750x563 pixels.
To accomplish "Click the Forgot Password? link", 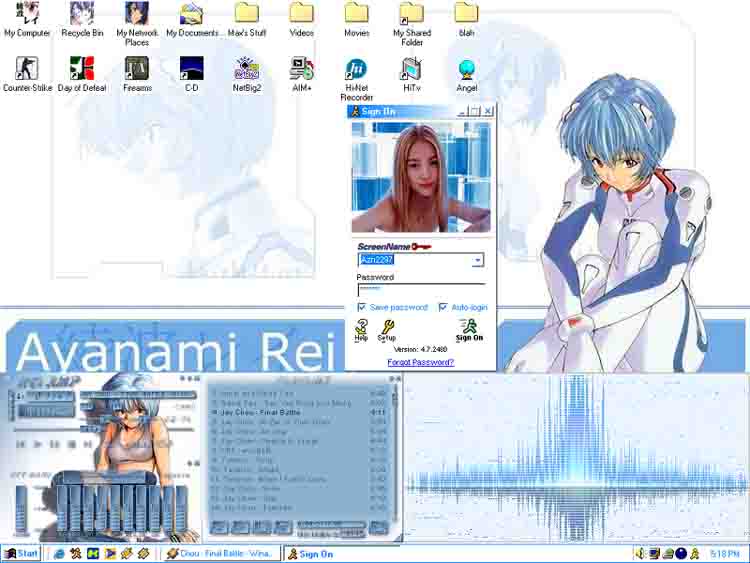I will click(420, 362).
